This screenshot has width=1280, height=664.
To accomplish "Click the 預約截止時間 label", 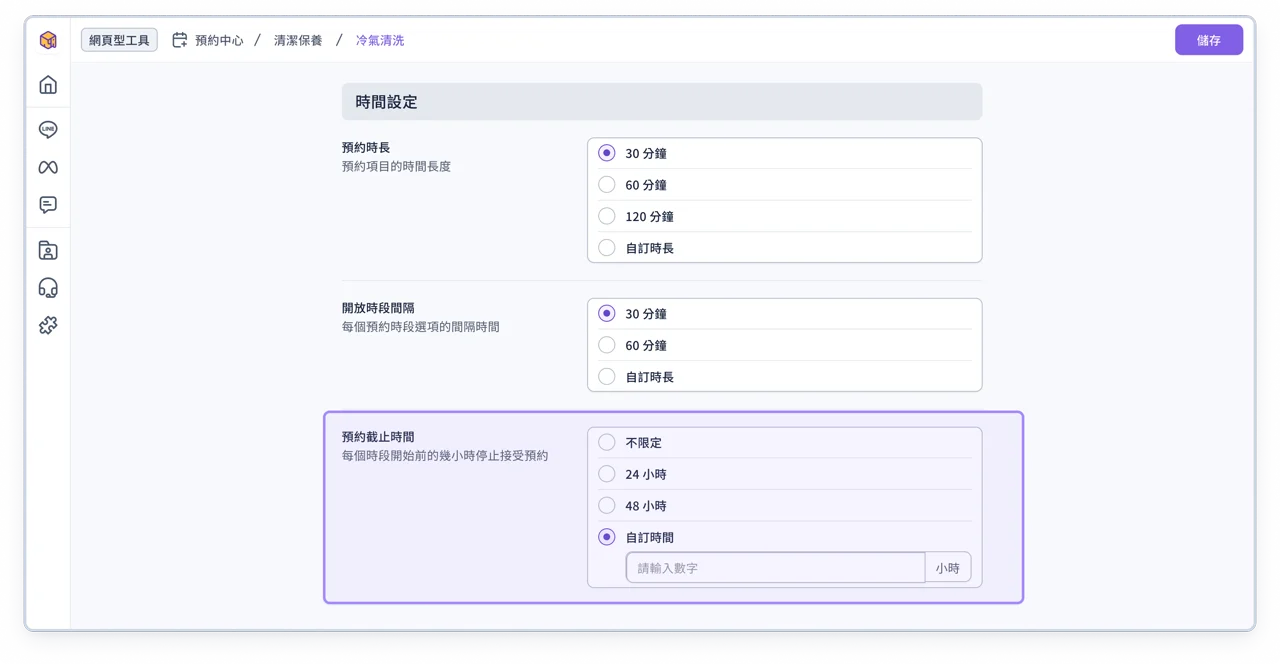I will [x=378, y=437].
